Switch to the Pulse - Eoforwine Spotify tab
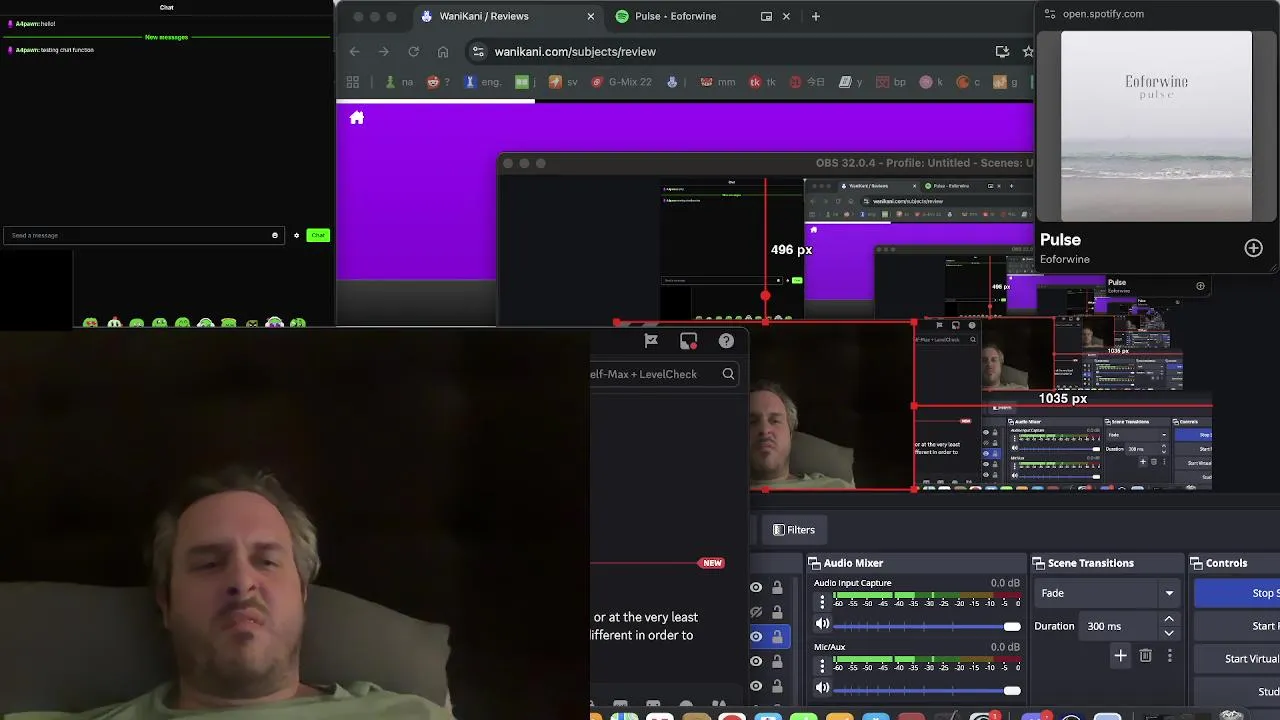Image resolution: width=1280 pixels, height=720 pixels. click(x=675, y=16)
